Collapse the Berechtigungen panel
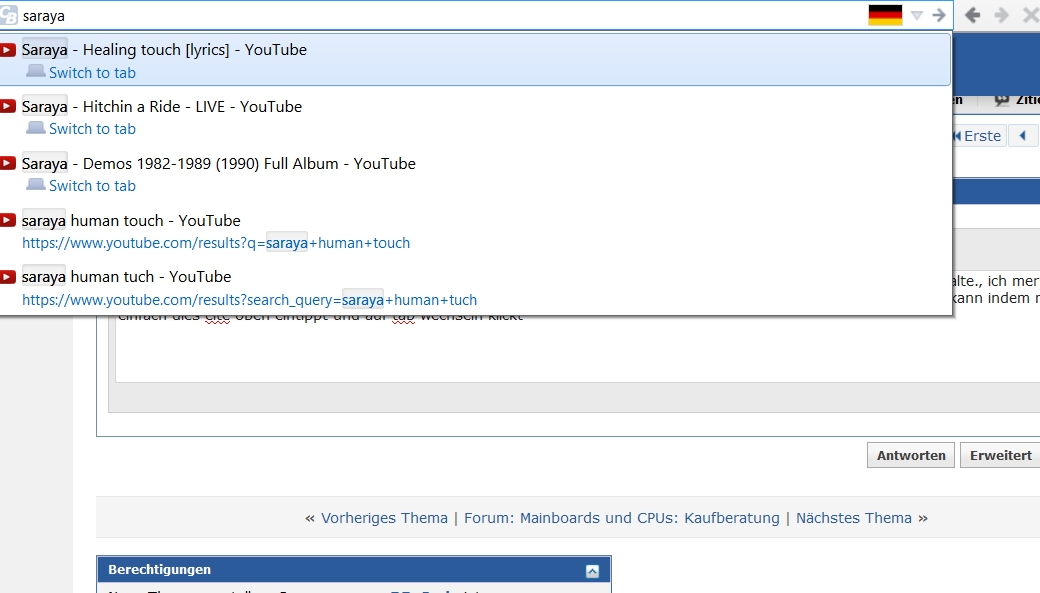The image size is (1040, 593). 592,571
